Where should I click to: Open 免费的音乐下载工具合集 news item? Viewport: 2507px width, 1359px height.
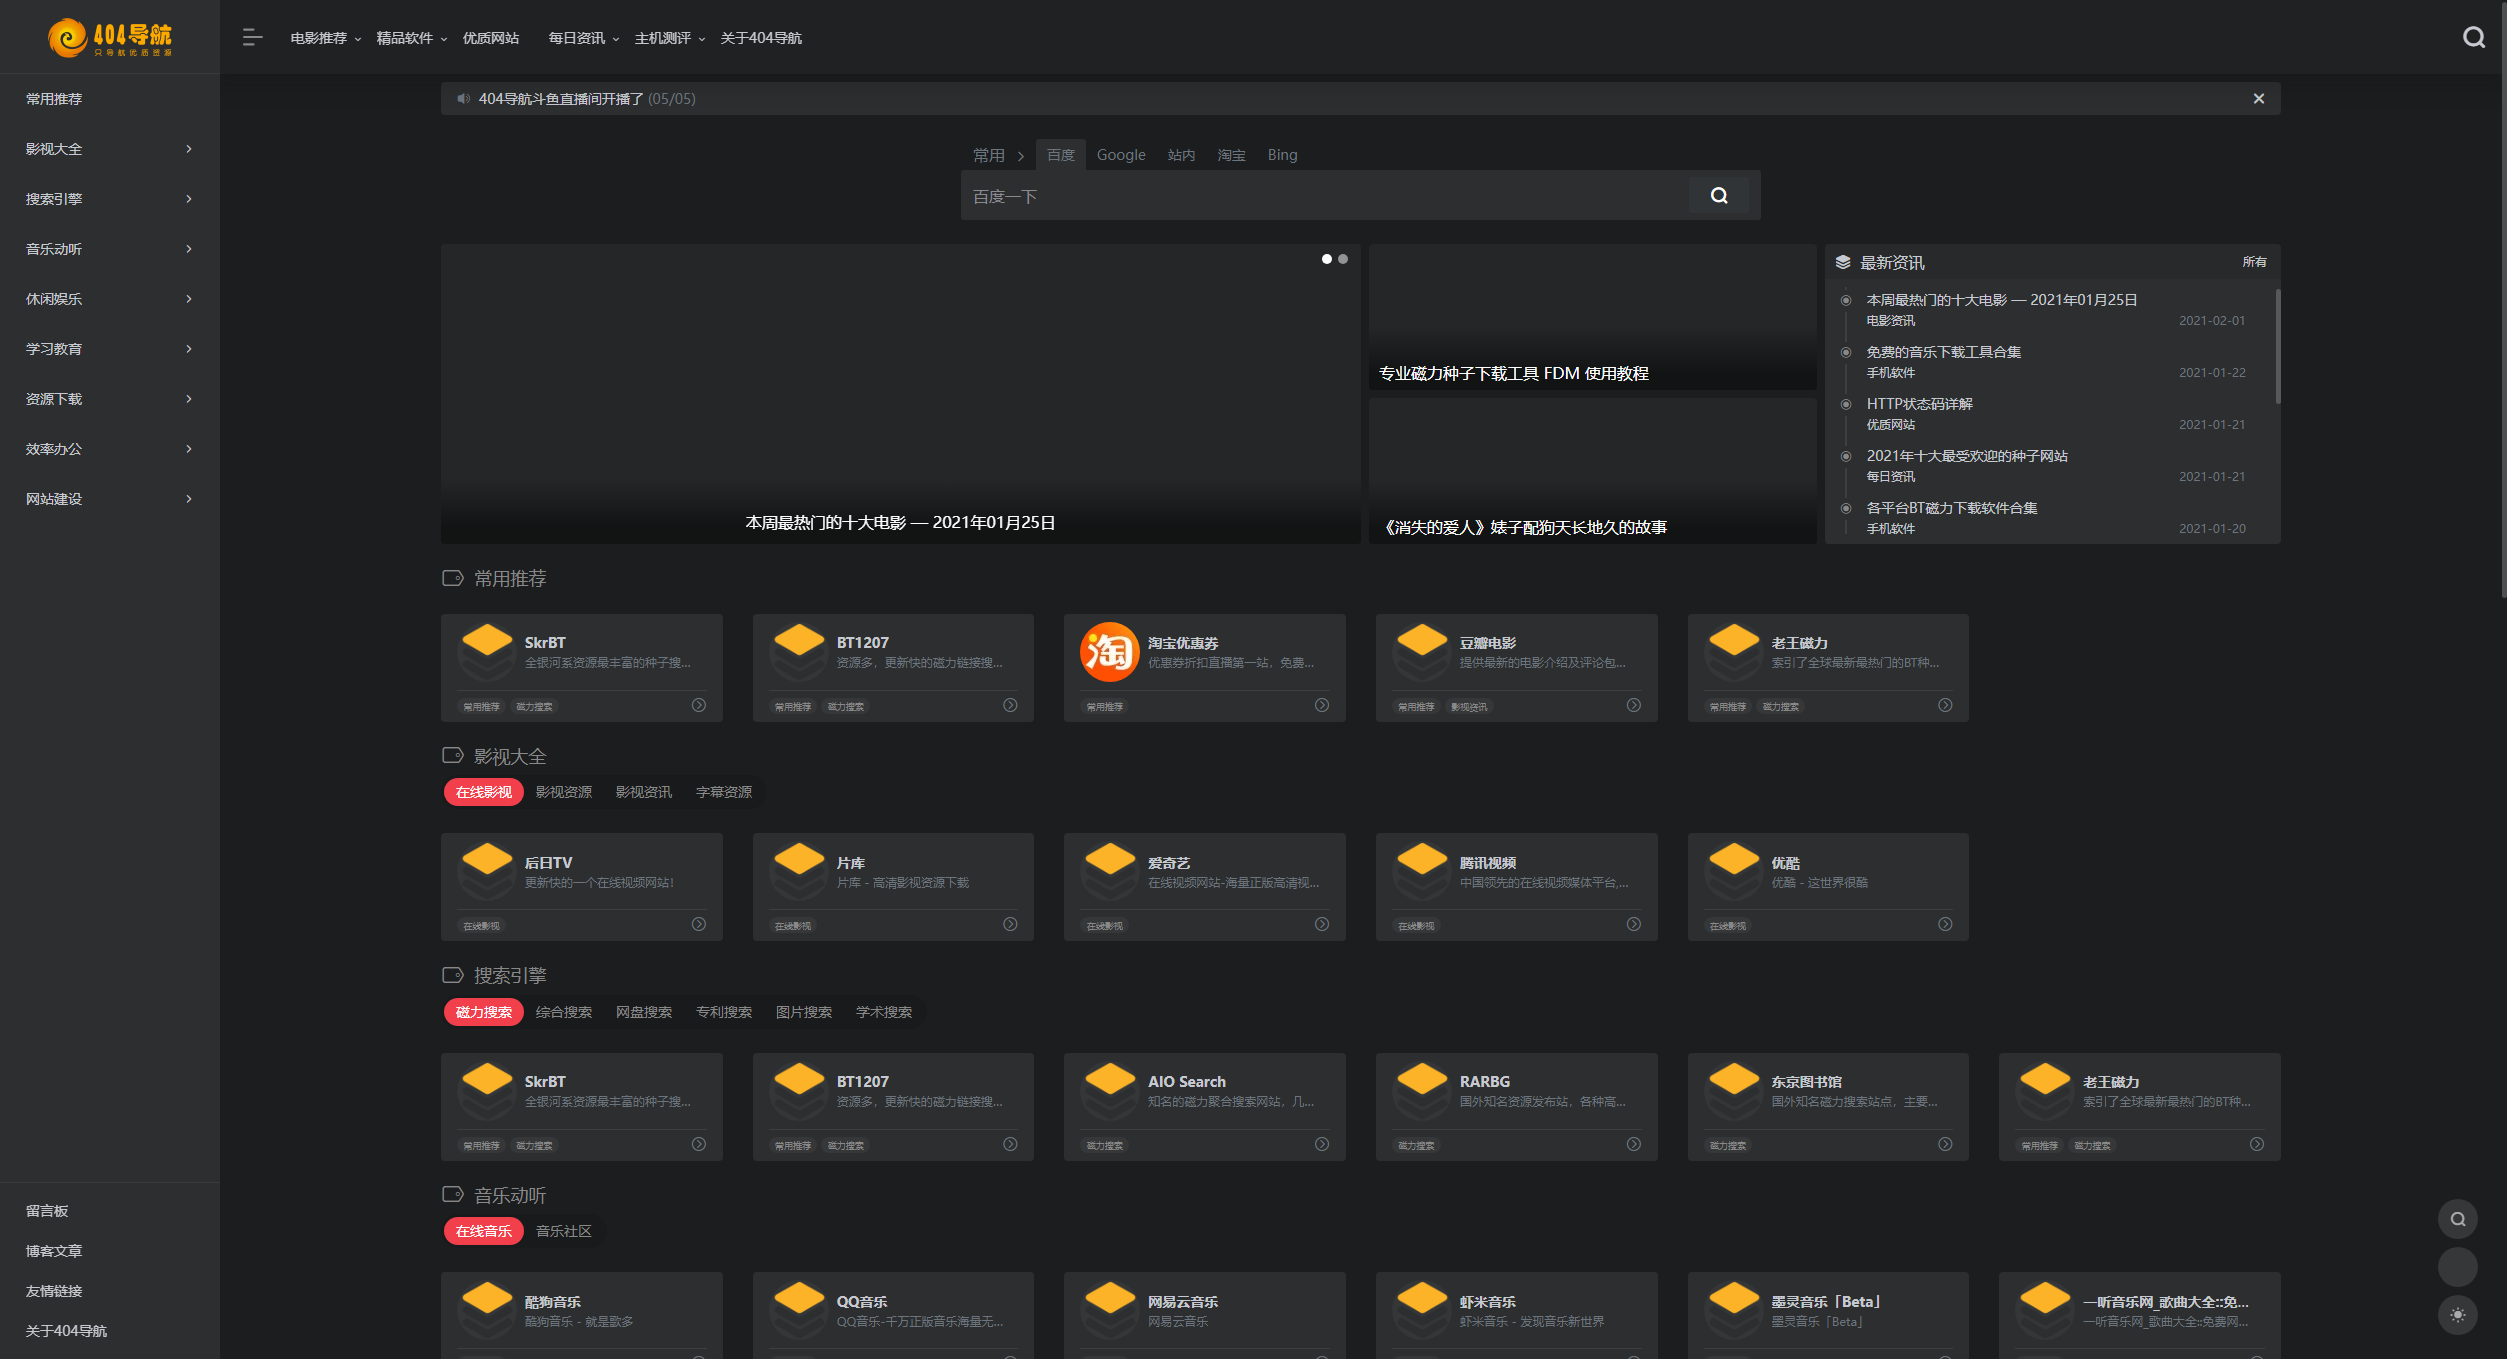coord(1943,352)
